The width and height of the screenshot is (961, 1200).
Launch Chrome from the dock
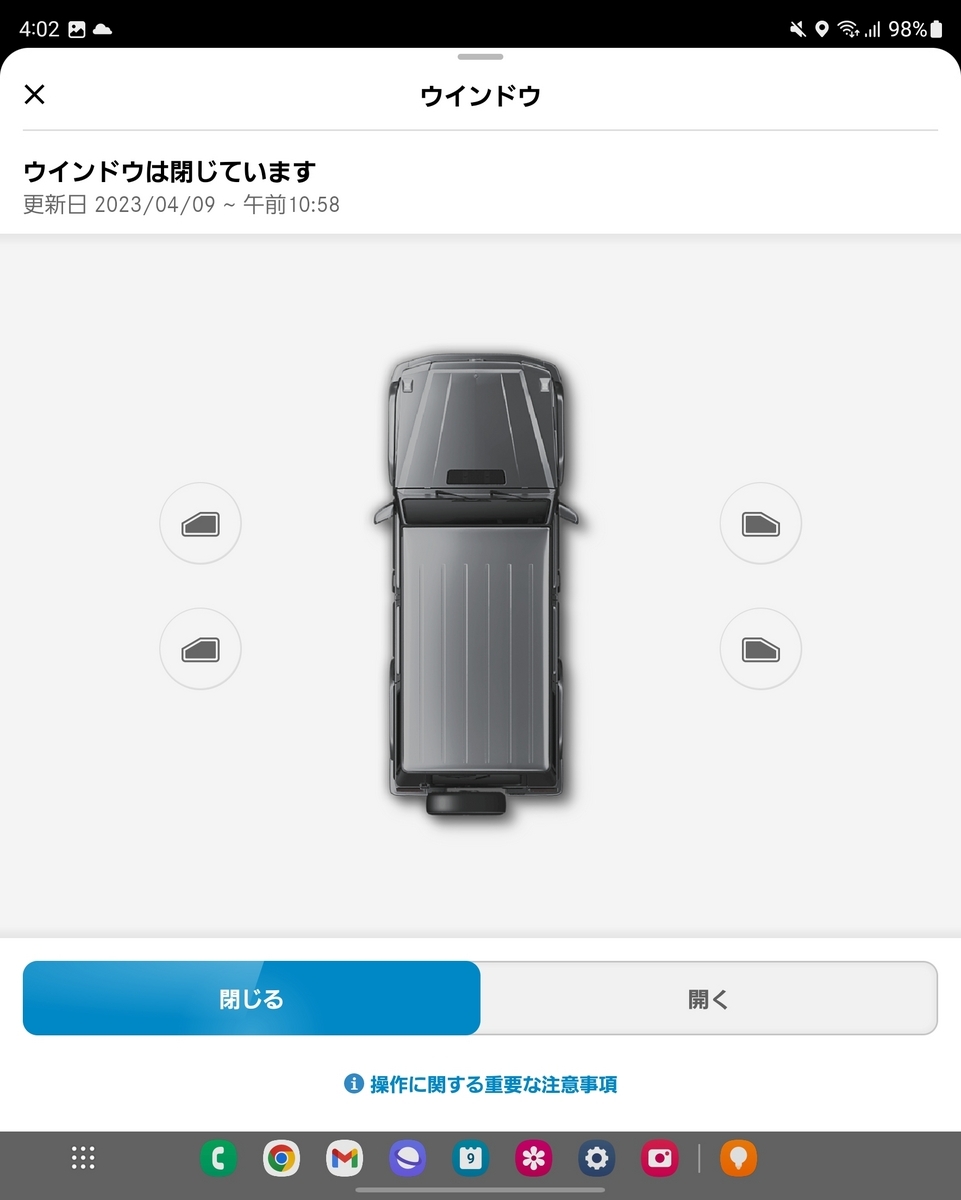(282, 1159)
